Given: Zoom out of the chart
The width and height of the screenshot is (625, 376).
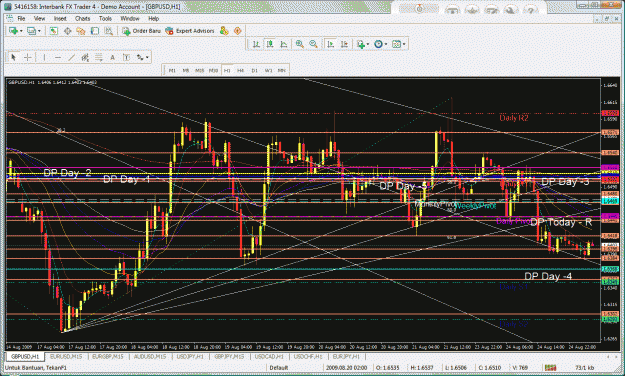Looking at the screenshot, I should tap(313, 44).
